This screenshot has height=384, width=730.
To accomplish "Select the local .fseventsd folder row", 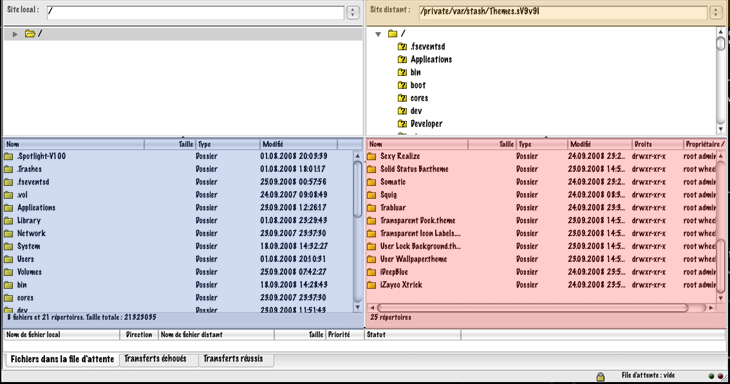I will coord(178,182).
